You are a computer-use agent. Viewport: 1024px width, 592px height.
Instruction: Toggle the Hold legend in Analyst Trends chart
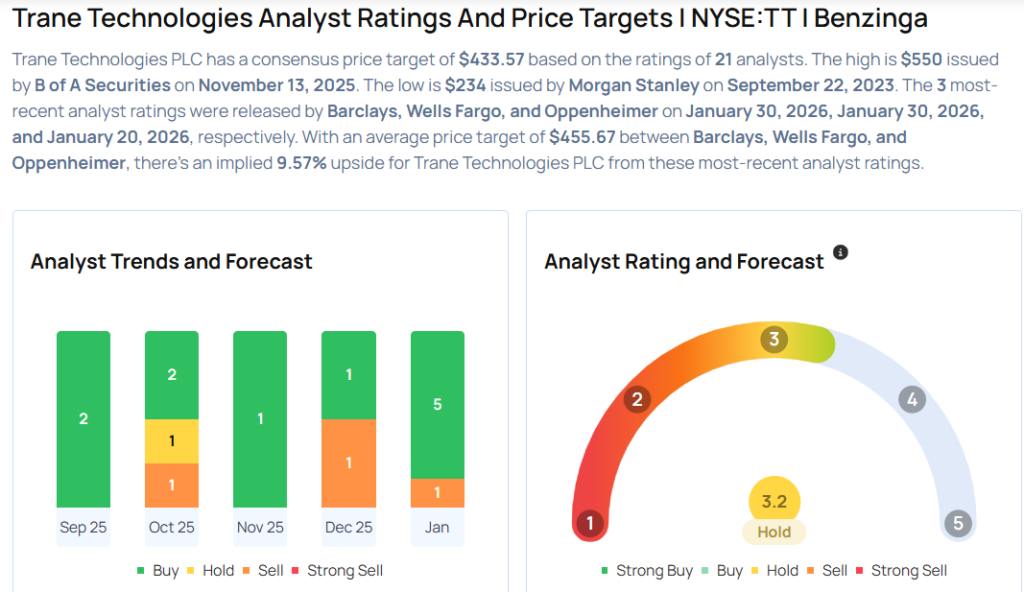211,571
